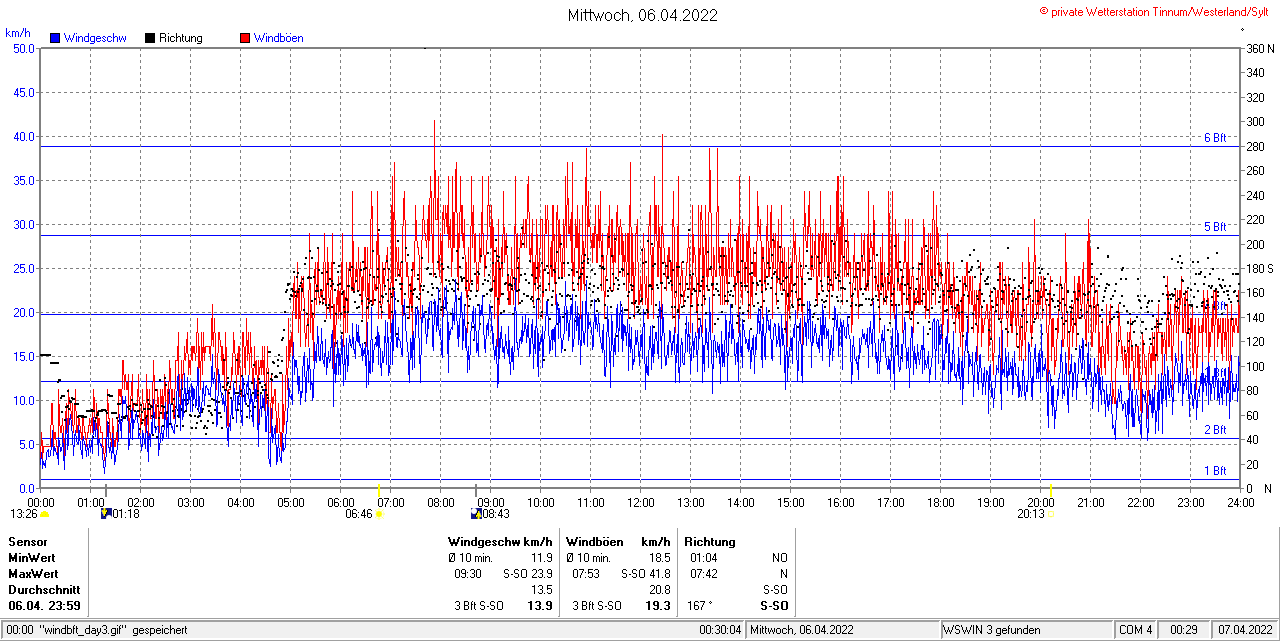The width and height of the screenshot is (1280, 641).
Task: Click the COM 4 status field
Action: click(x=1136, y=630)
